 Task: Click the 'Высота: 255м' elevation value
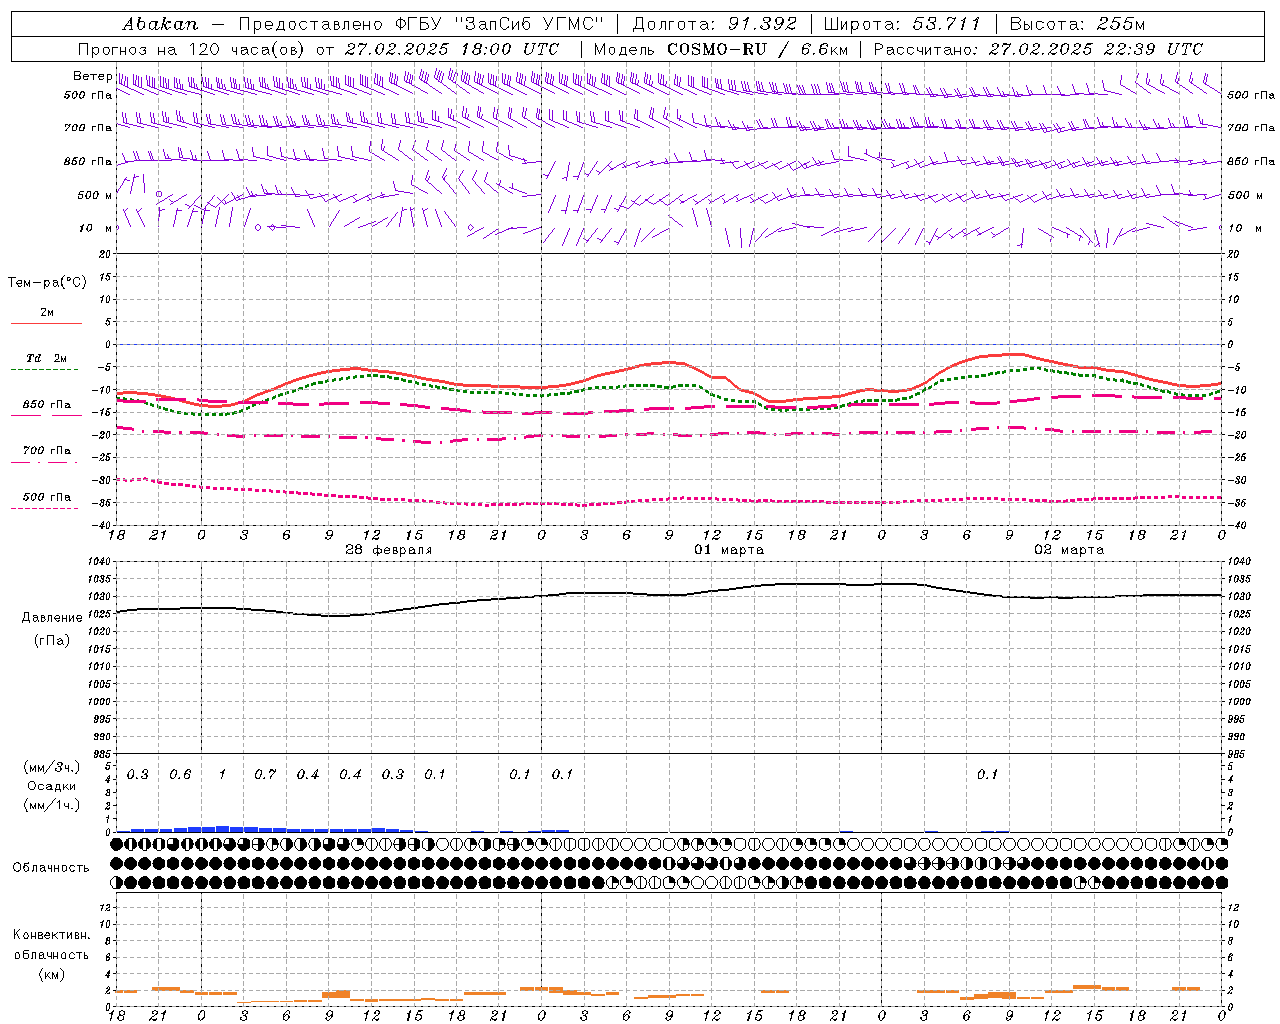pyautogui.click(x=1077, y=24)
